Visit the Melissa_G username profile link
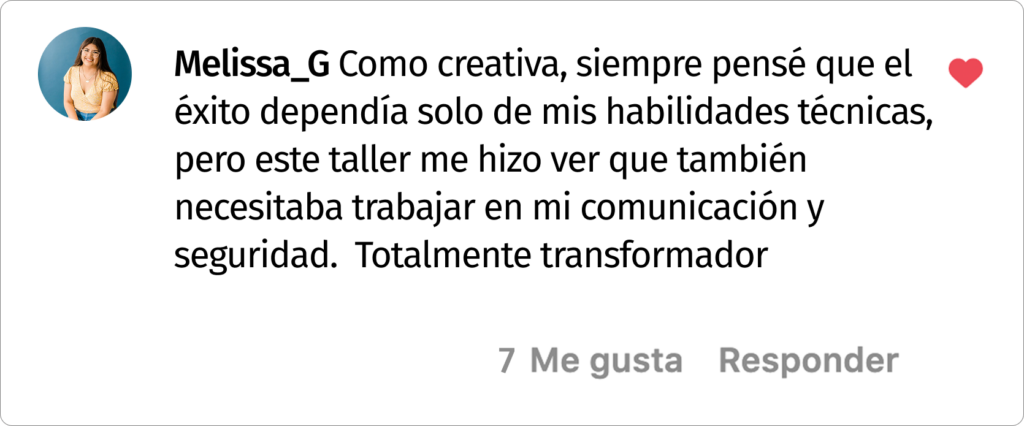The height and width of the screenshot is (426, 1024). coord(251,66)
